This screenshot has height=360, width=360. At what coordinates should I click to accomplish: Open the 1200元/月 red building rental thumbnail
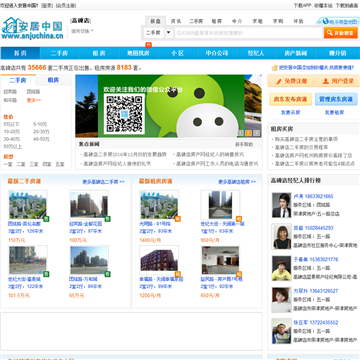tap(159, 260)
